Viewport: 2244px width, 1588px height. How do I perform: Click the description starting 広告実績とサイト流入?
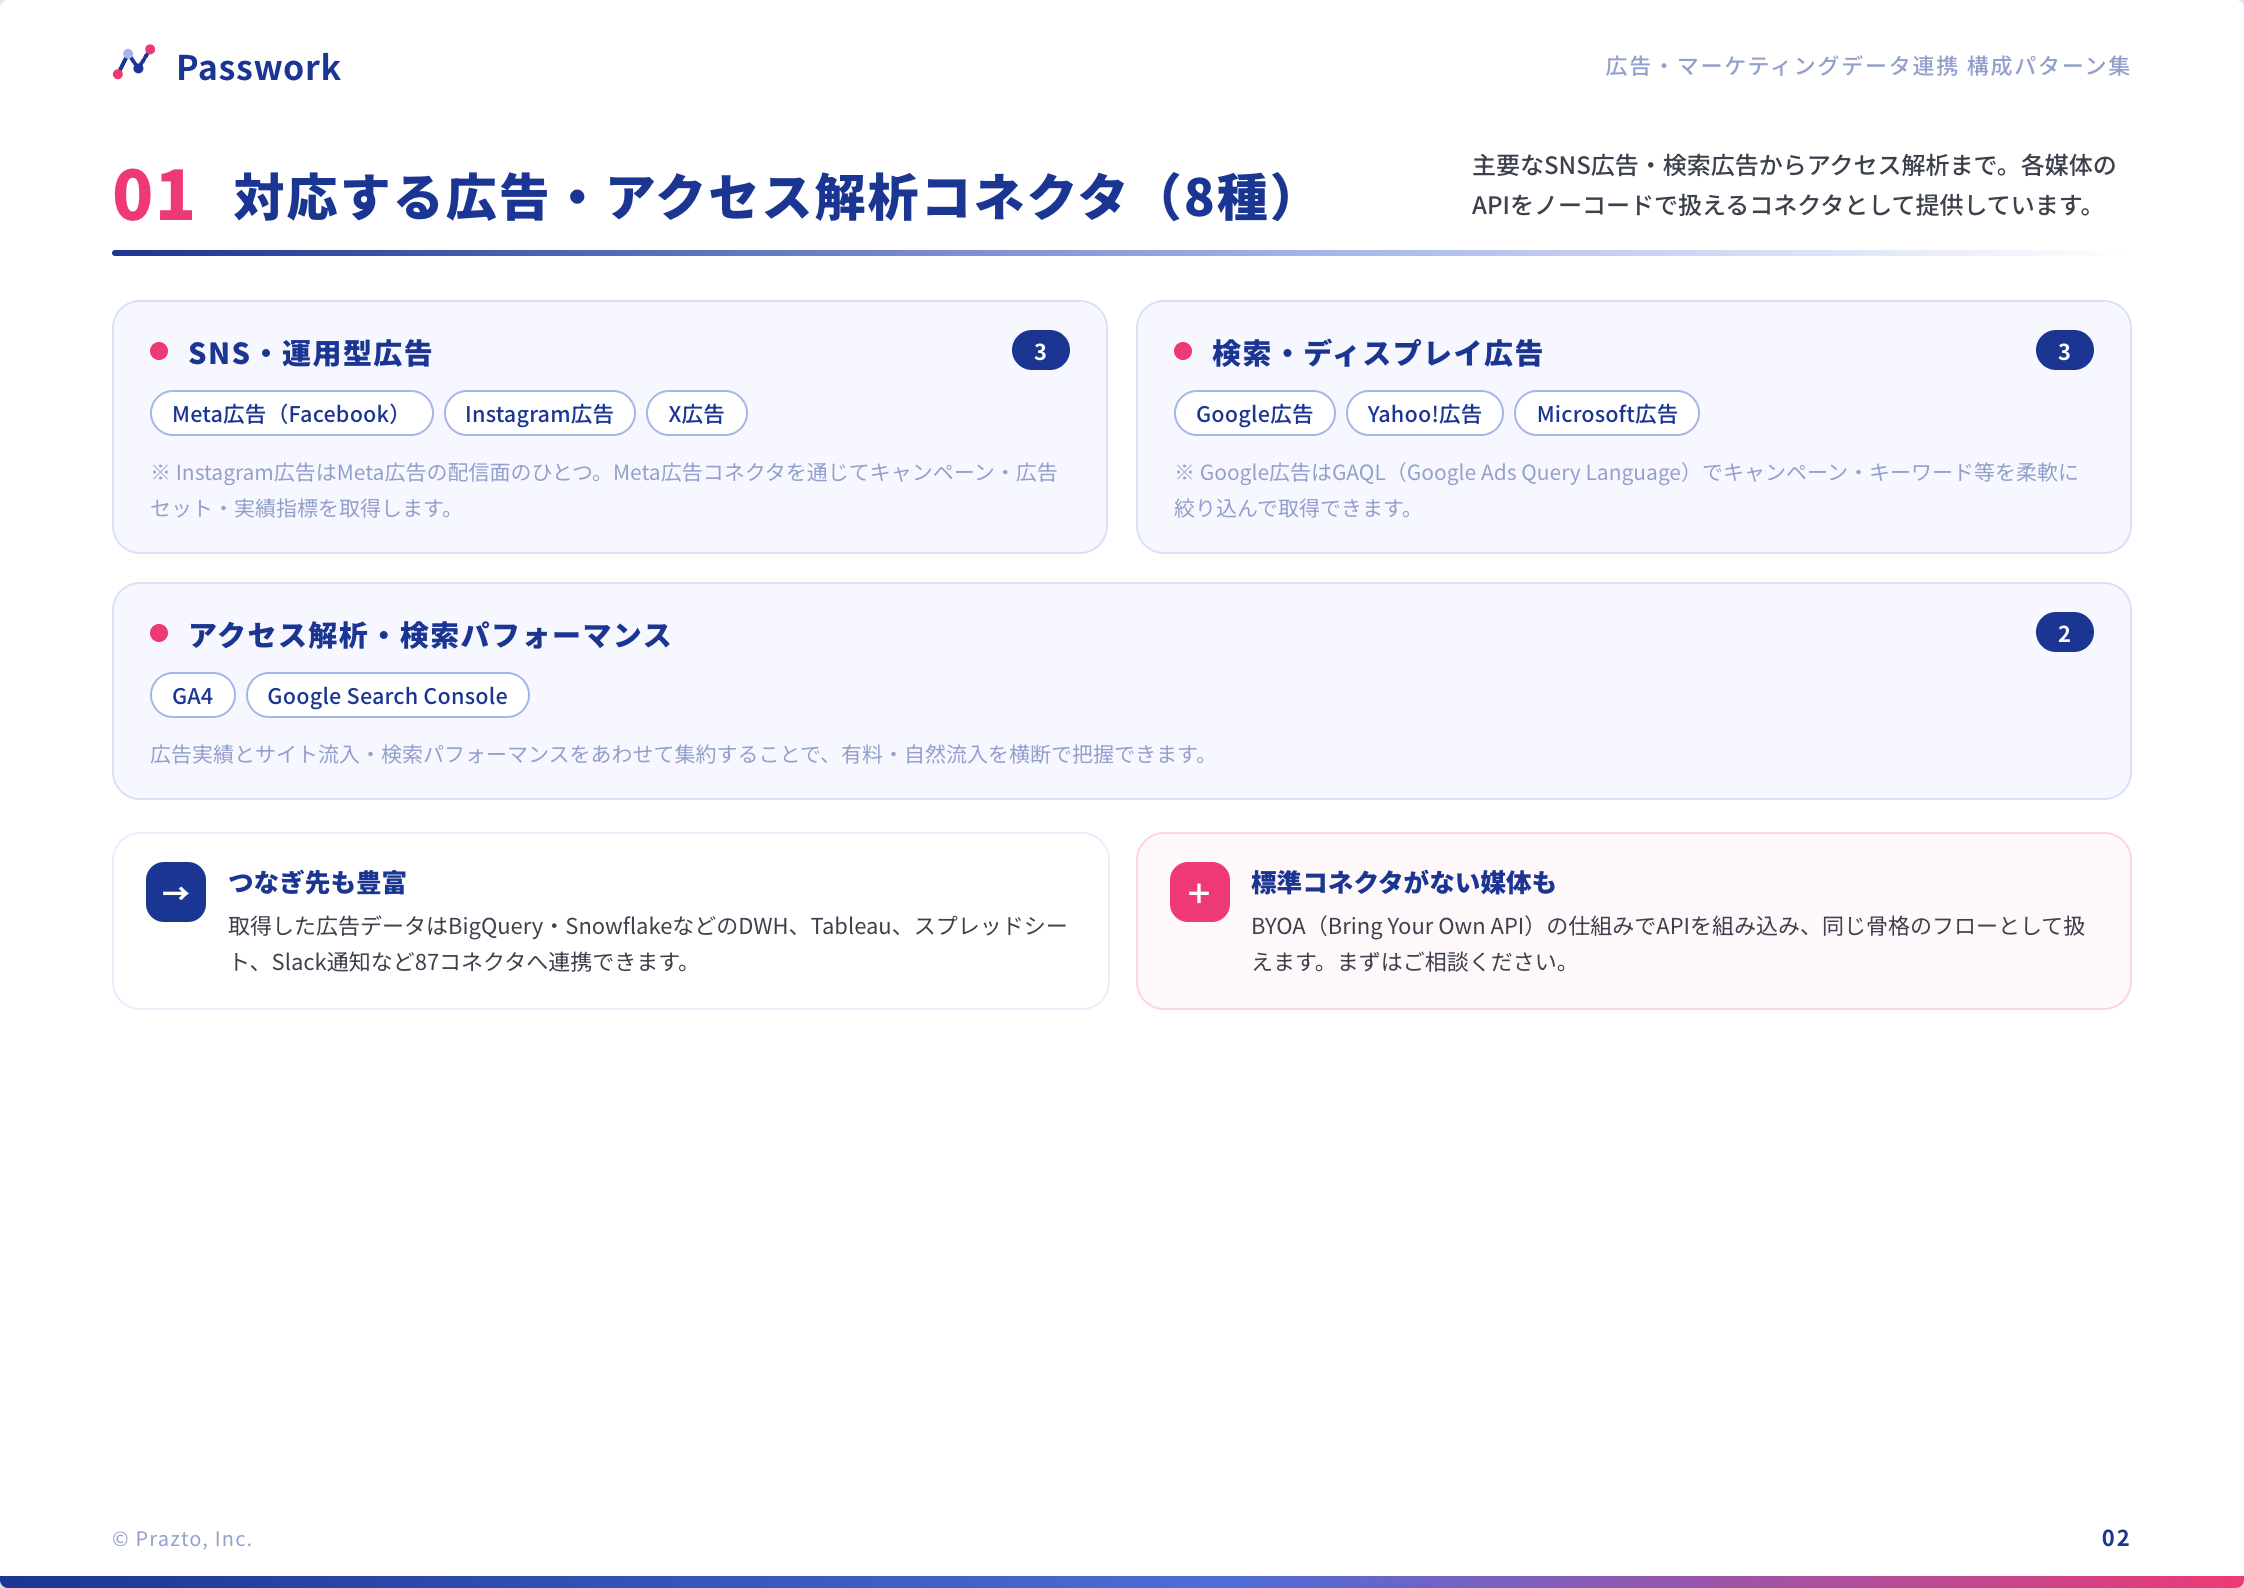(680, 754)
